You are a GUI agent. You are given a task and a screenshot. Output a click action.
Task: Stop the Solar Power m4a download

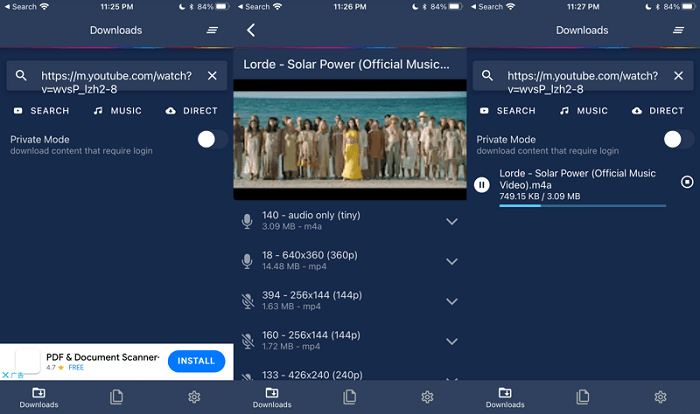[686, 182]
